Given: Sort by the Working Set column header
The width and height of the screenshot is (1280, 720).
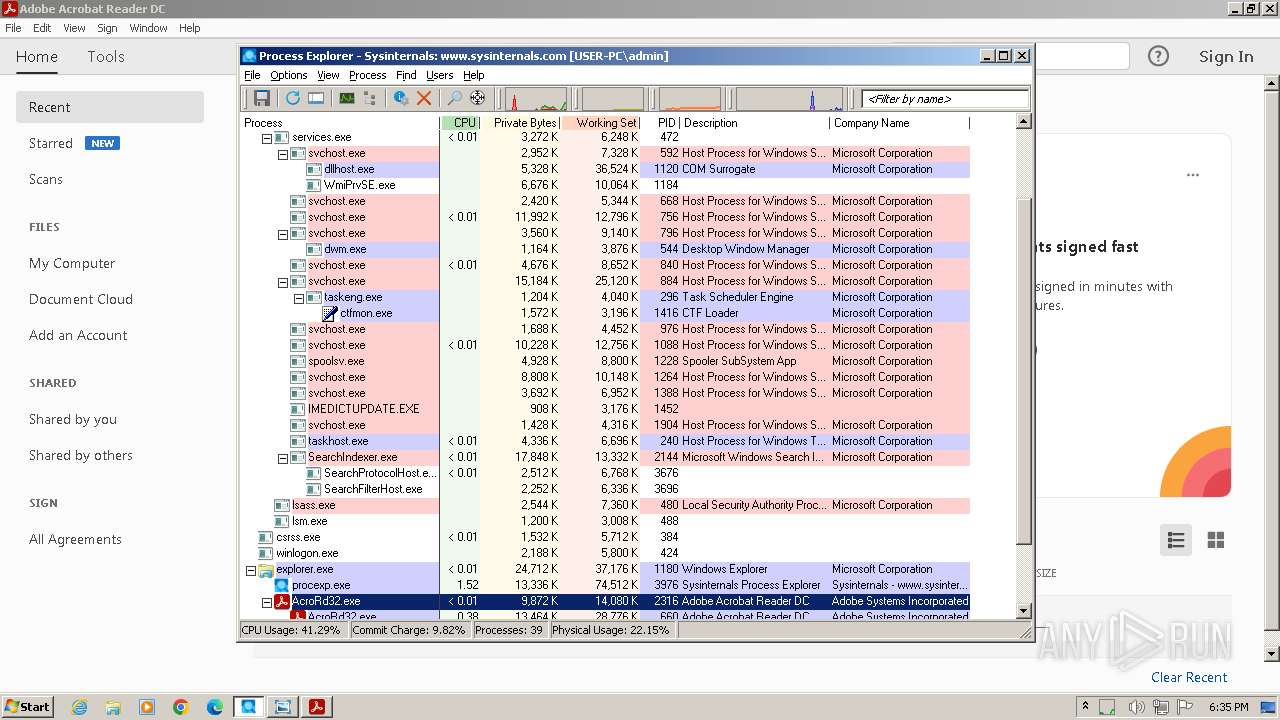Looking at the screenshot, I should coord(600,123).
